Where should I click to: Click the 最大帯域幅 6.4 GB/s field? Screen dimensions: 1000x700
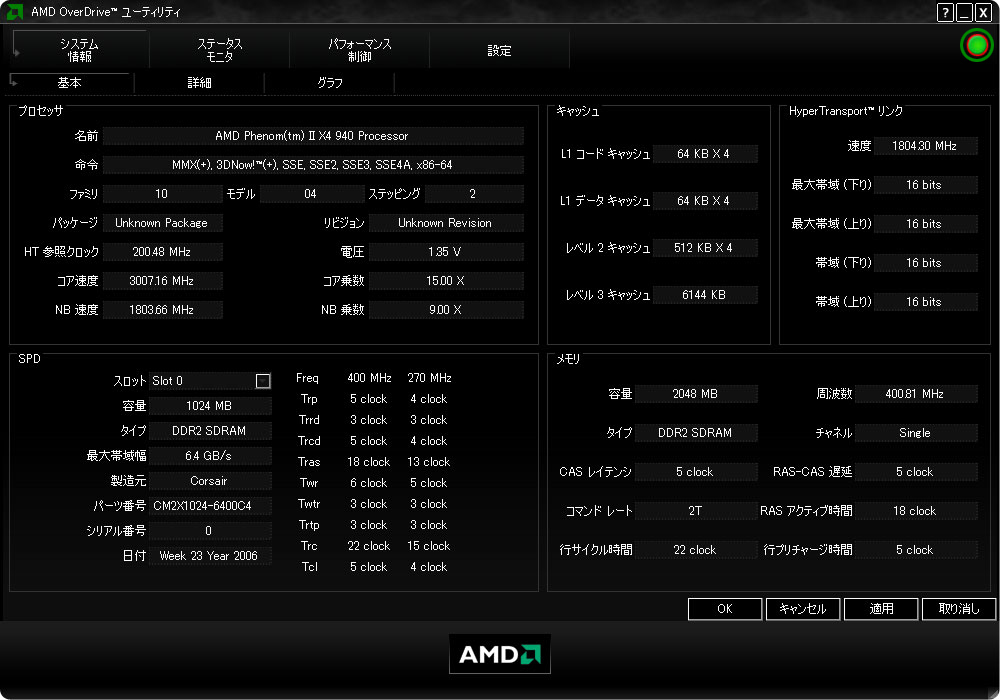[x=210, y=456]
